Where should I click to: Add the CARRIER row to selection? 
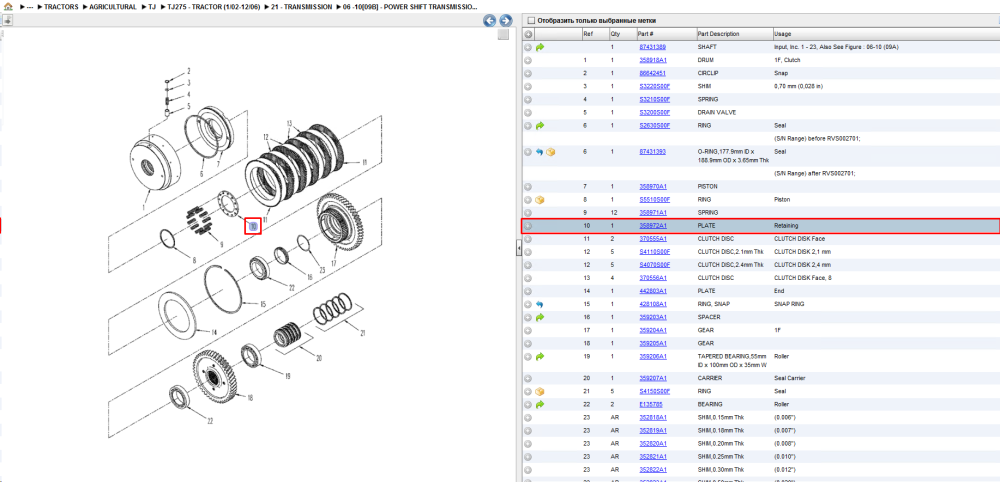point(528,378)
